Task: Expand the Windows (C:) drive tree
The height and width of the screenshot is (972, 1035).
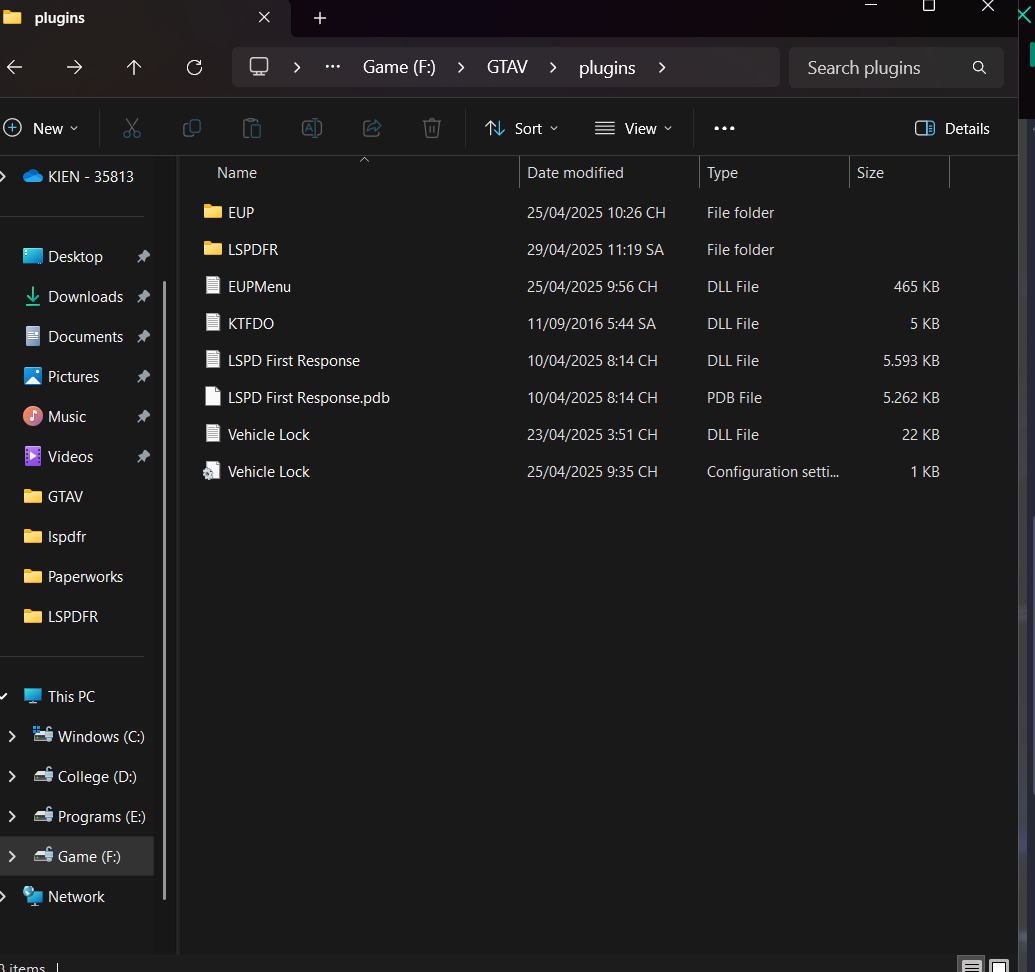Action: pos(12,736)
